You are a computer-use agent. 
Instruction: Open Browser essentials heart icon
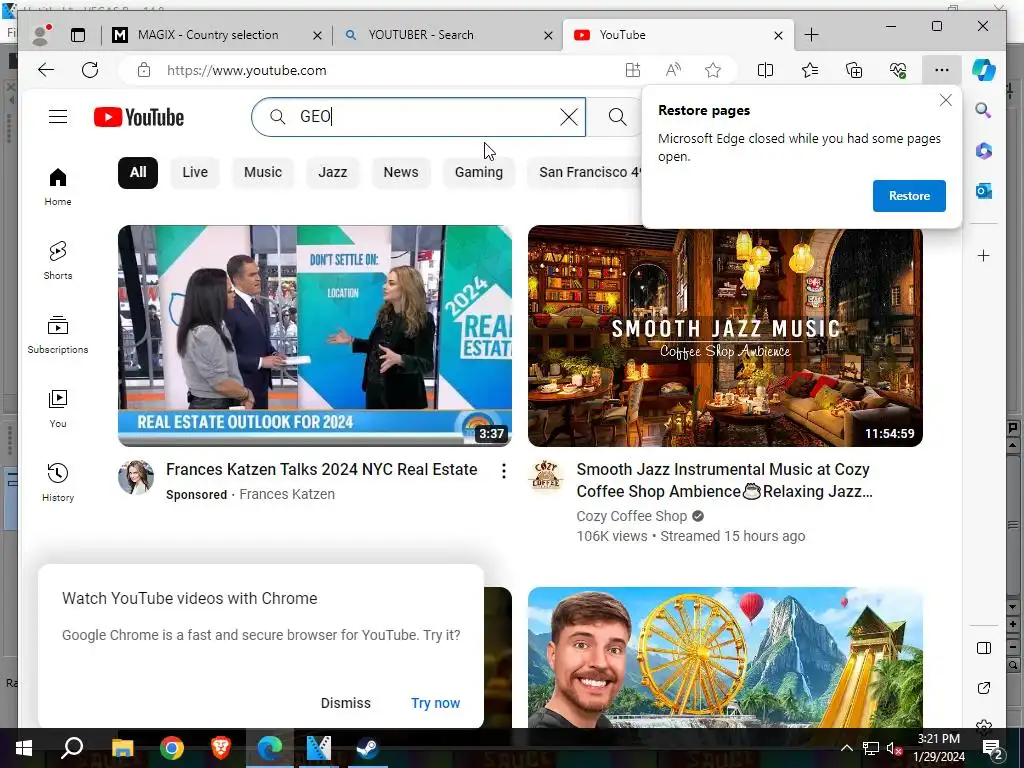click(x=898, y=70)
